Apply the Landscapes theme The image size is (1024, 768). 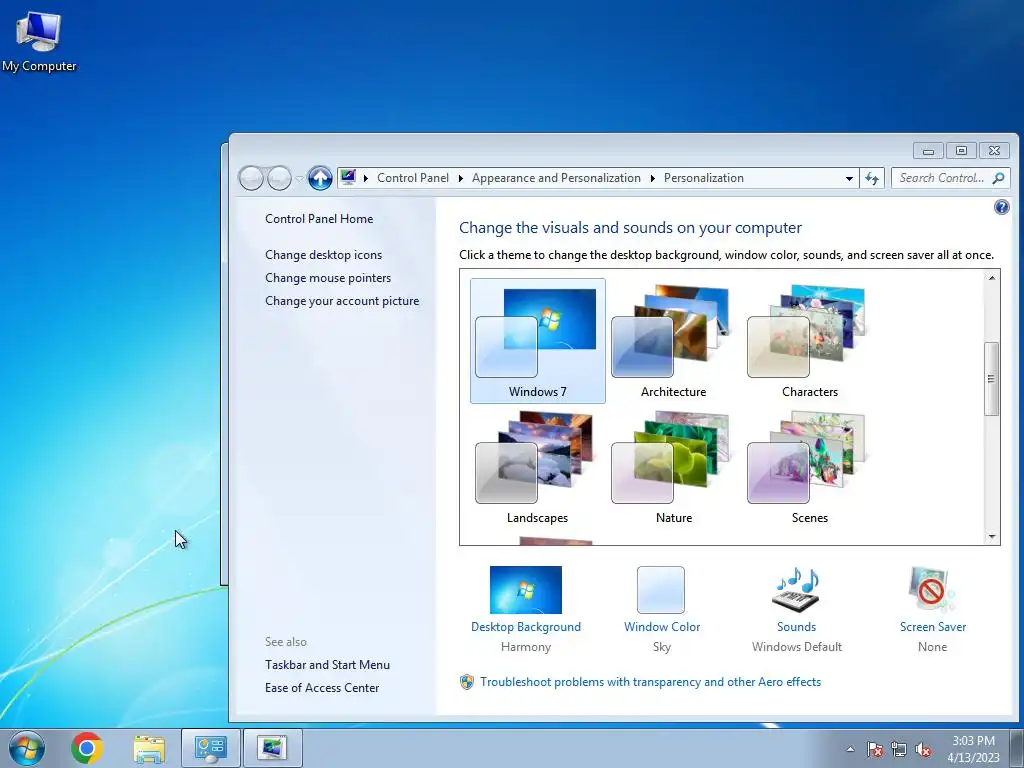tap(537, 467)
